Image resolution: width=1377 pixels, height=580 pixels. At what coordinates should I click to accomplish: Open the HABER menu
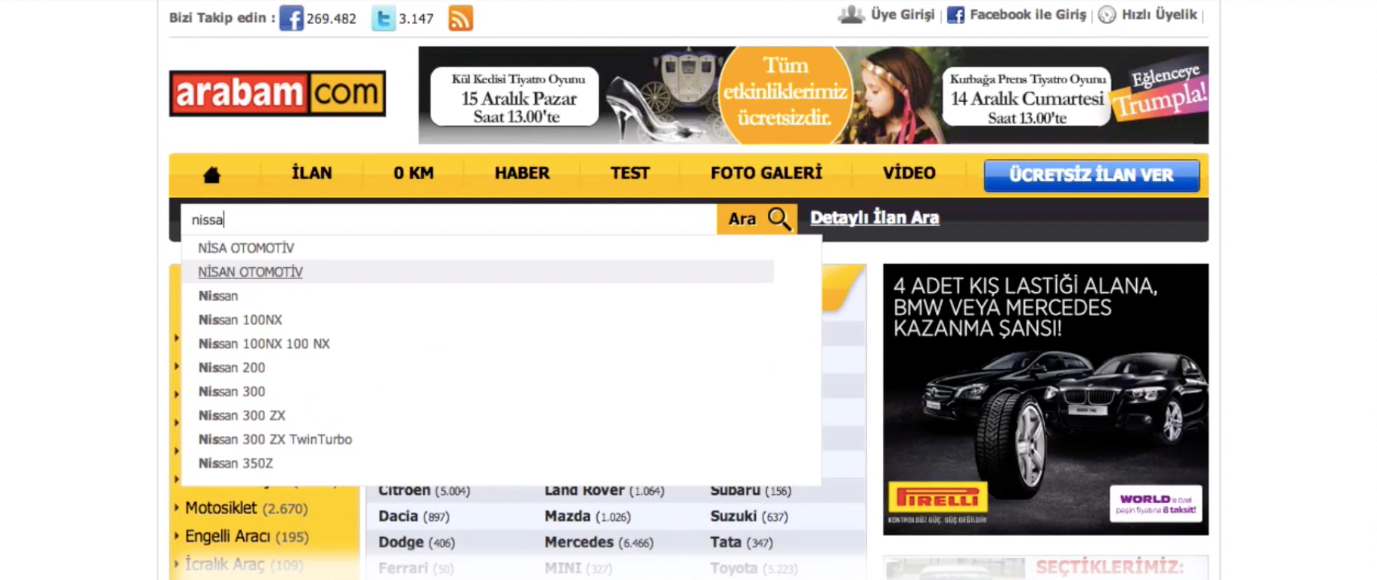click(x=522, y=173)
